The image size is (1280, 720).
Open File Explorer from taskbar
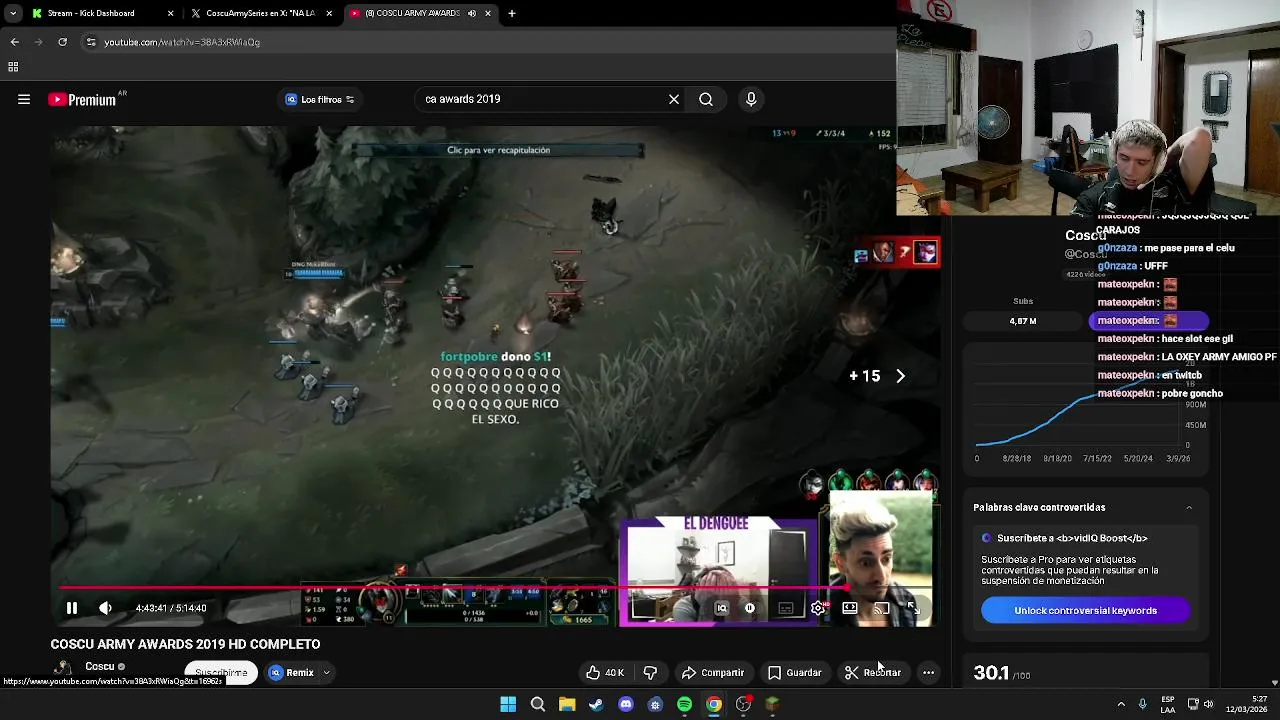pyautogui.click(x=567, y=704)
